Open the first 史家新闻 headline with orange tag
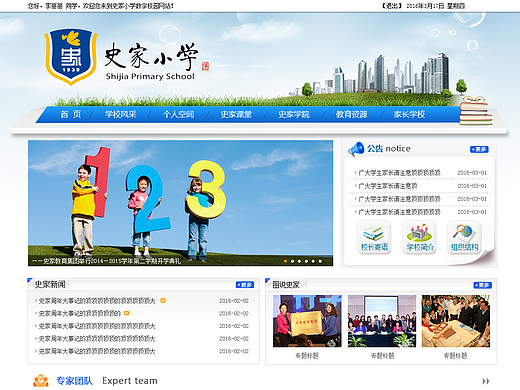 coord(97,301)
